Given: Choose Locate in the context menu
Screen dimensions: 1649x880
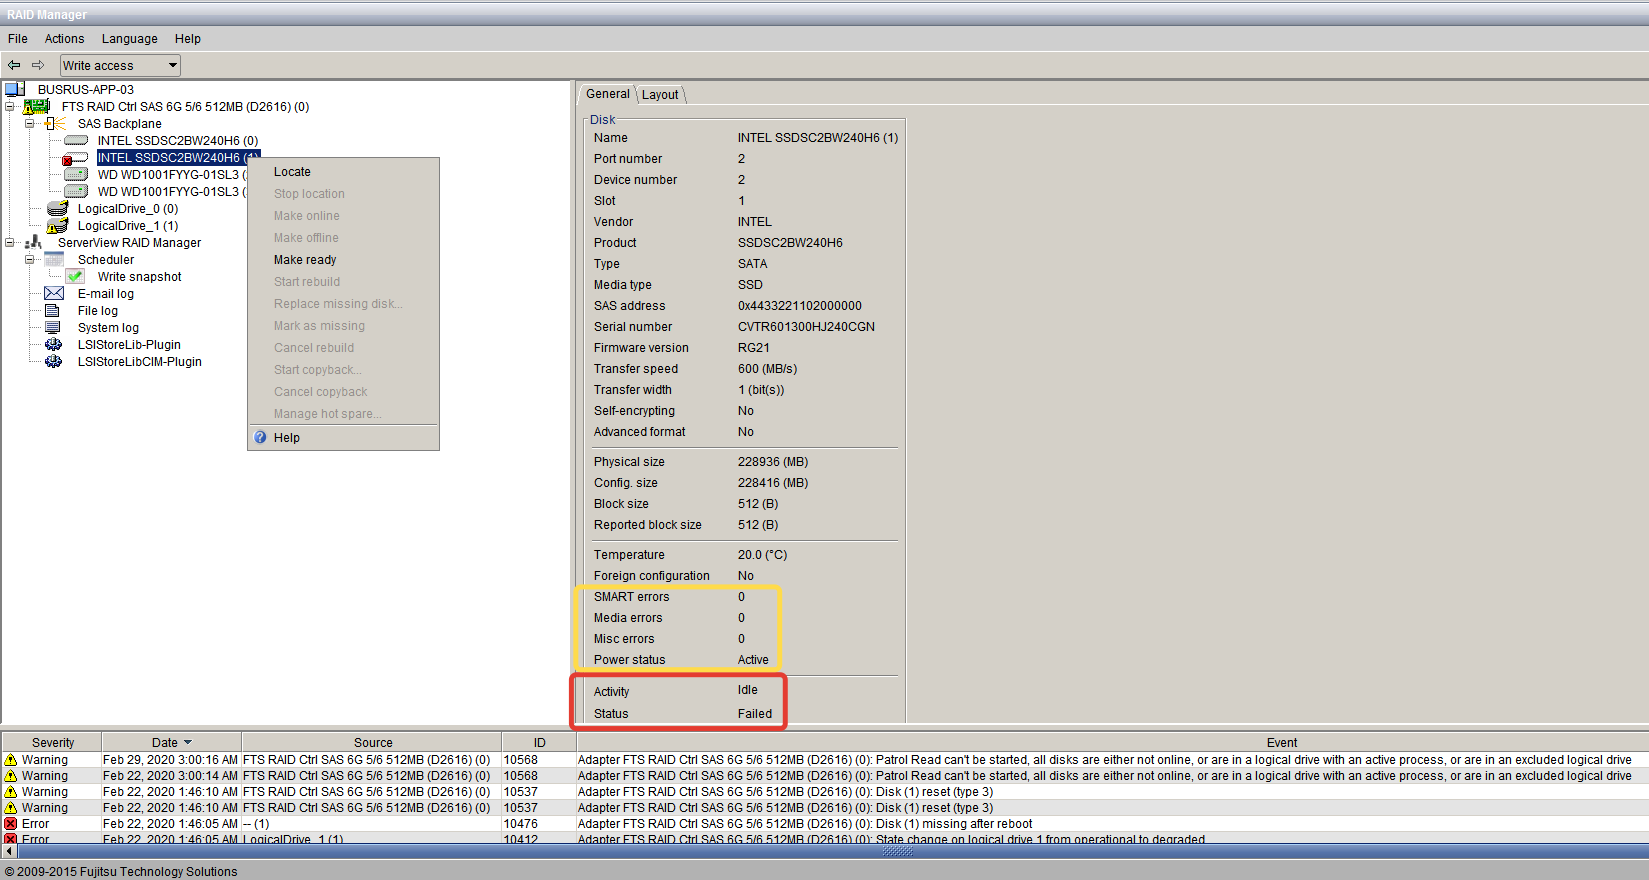Looking at the screenshot, I should click(292, 172).
